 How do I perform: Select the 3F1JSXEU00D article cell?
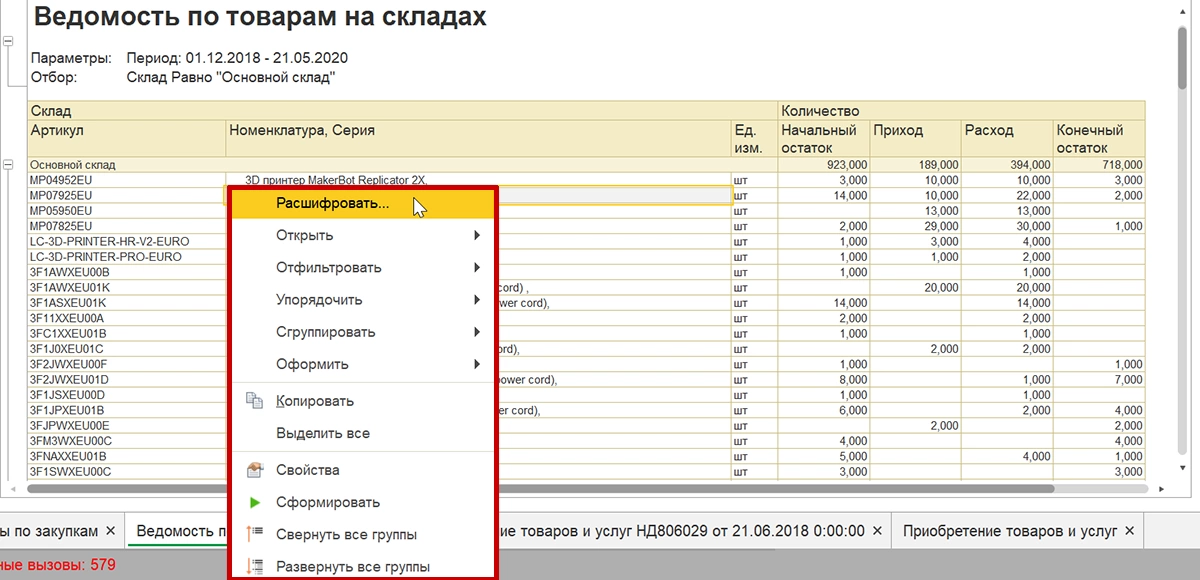pos(127,395)
